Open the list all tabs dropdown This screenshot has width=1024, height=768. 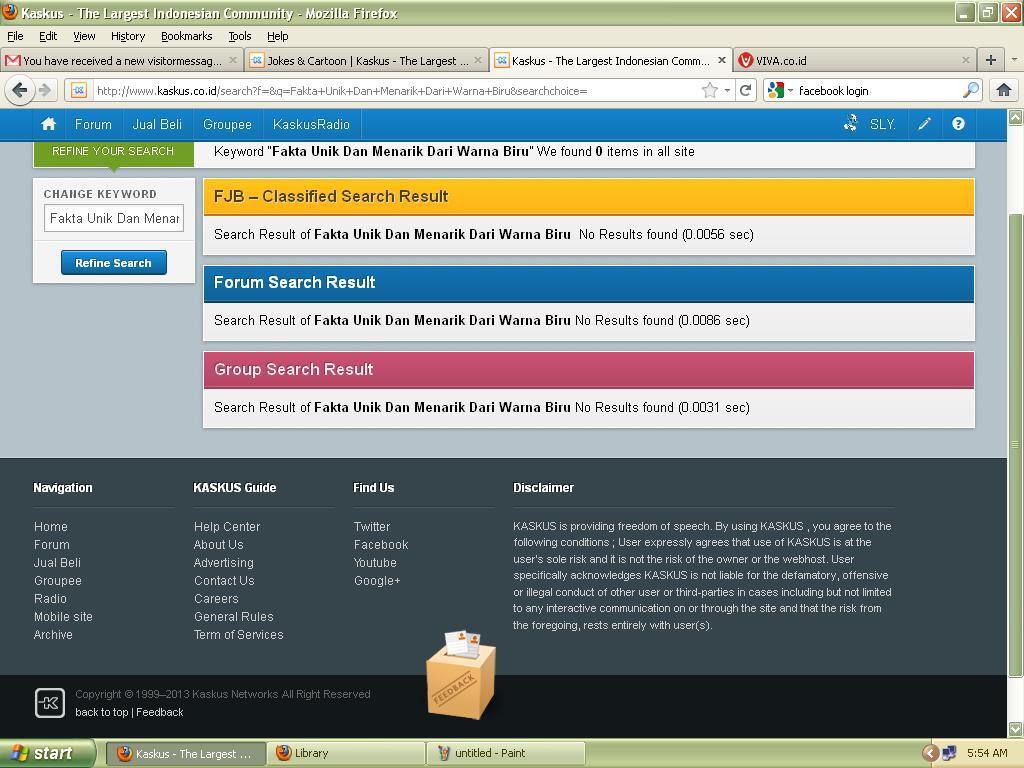(1014, 60)
